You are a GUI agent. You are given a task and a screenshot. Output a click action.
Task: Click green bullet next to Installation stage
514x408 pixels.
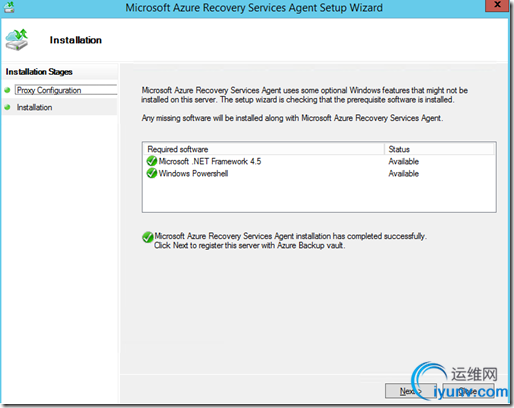click(x=7, y=107)
